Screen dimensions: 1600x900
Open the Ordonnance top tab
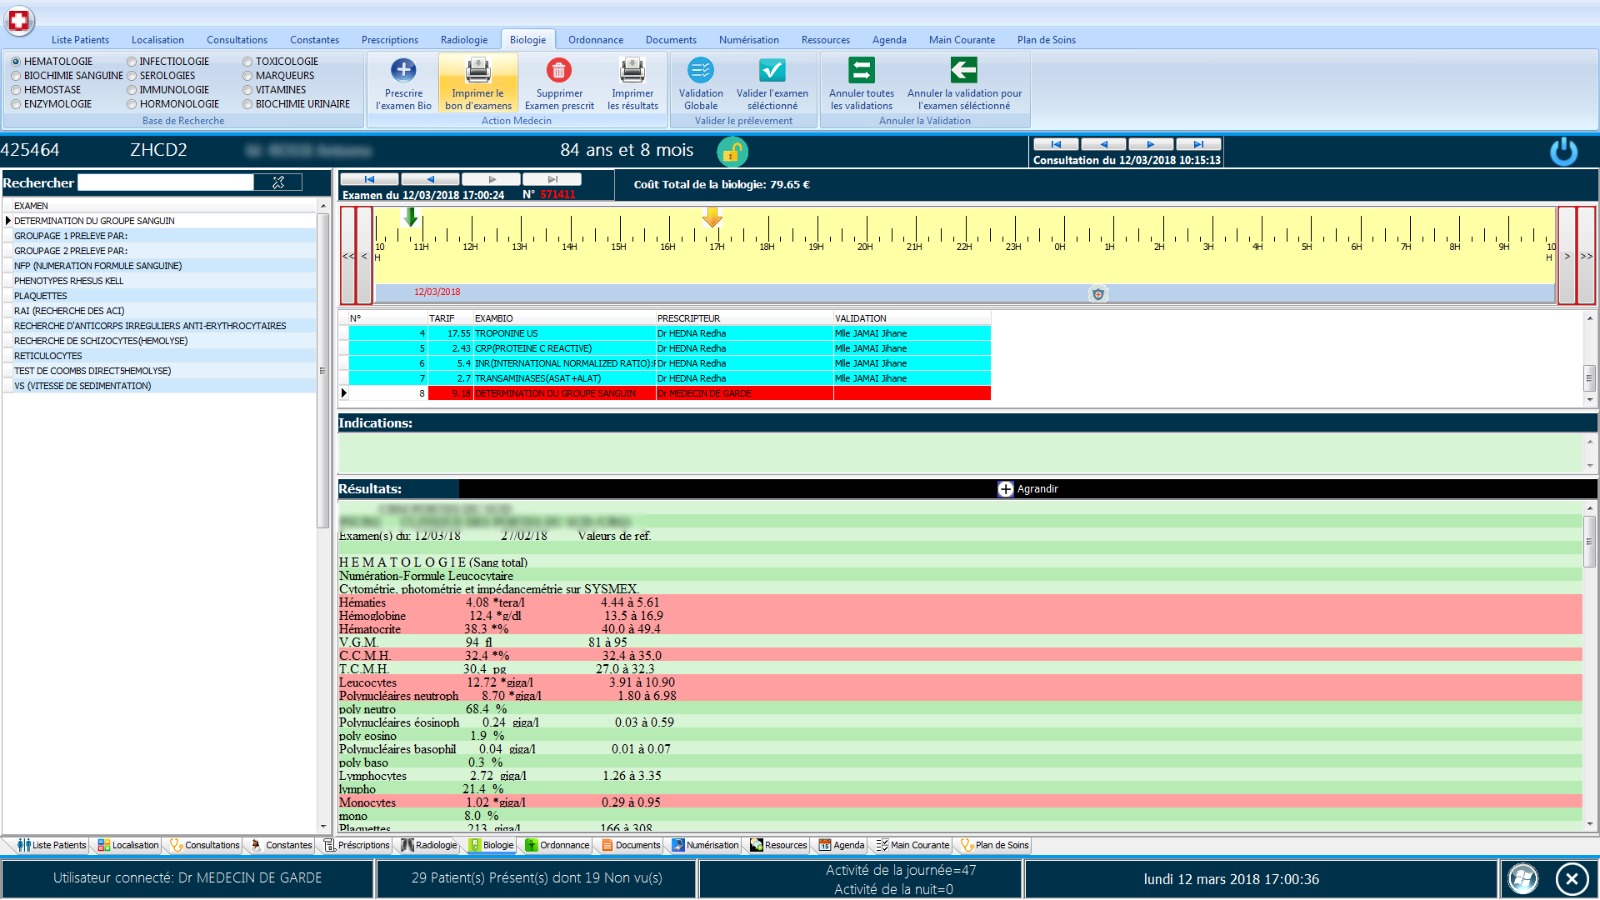coord(596,40)
